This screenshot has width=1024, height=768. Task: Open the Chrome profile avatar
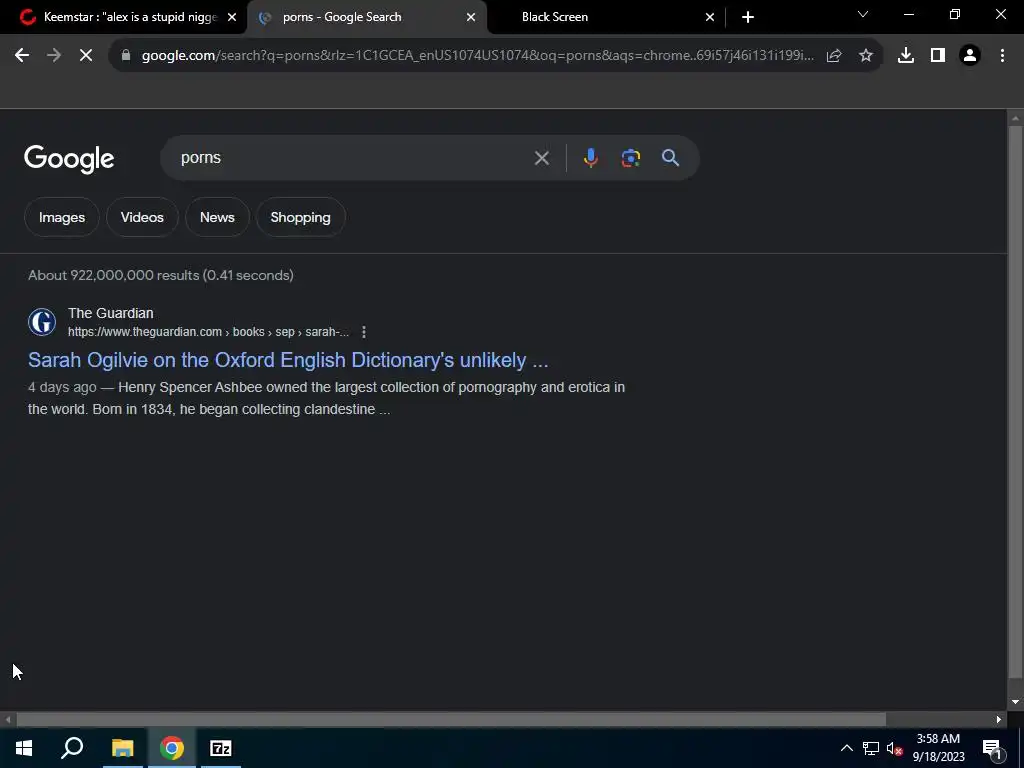(970, 56)
